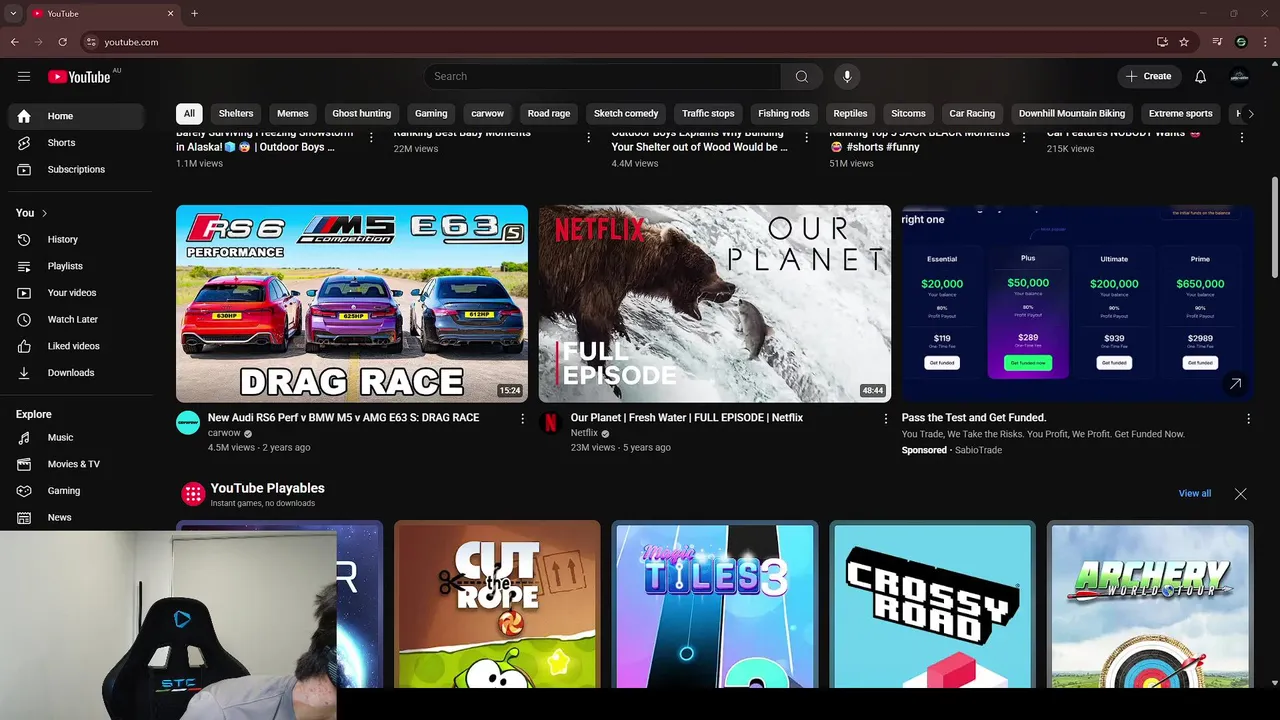This screenshot has height=720, width=1280.
Task: Open Downloads in the sidebar
Action: (78, 373)
